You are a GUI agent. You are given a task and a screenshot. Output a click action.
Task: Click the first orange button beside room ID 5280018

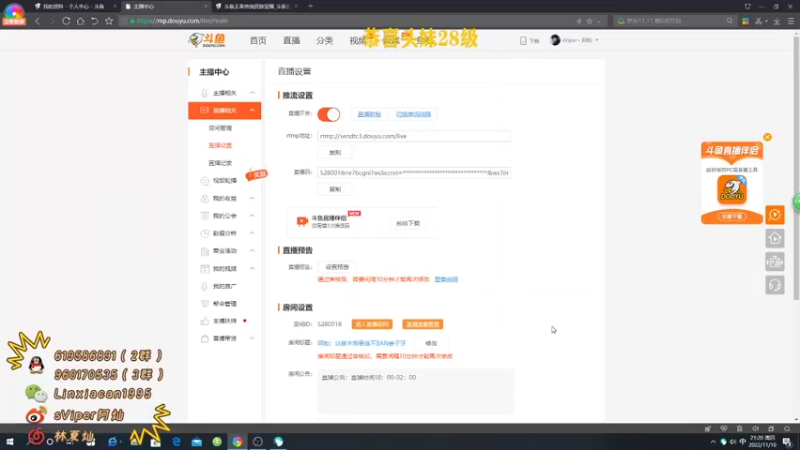[x=372, y=324]
